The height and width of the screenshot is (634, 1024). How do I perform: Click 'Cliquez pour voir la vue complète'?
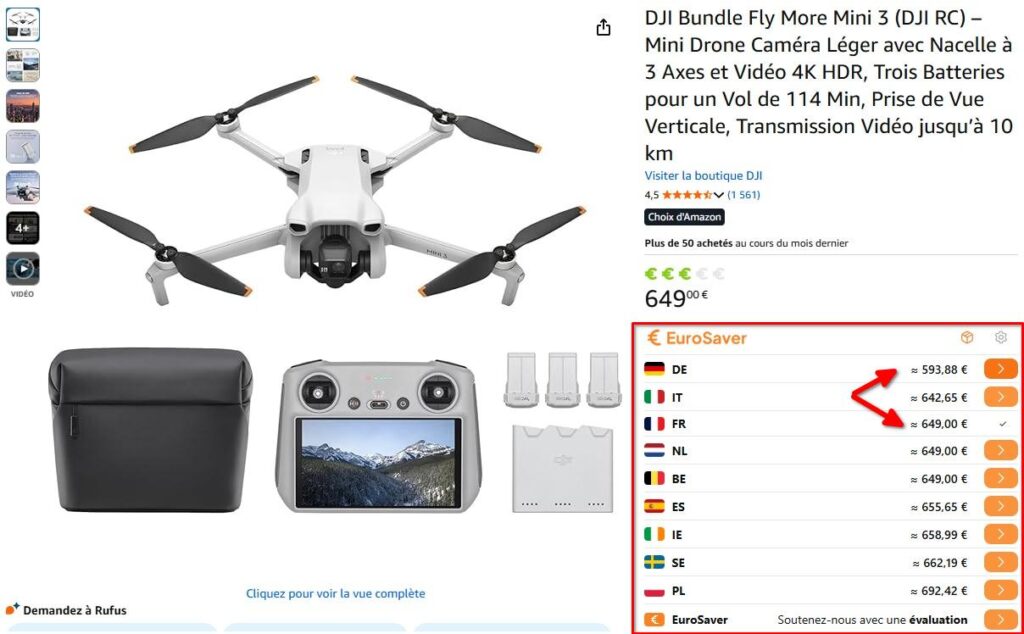(336, 594)
